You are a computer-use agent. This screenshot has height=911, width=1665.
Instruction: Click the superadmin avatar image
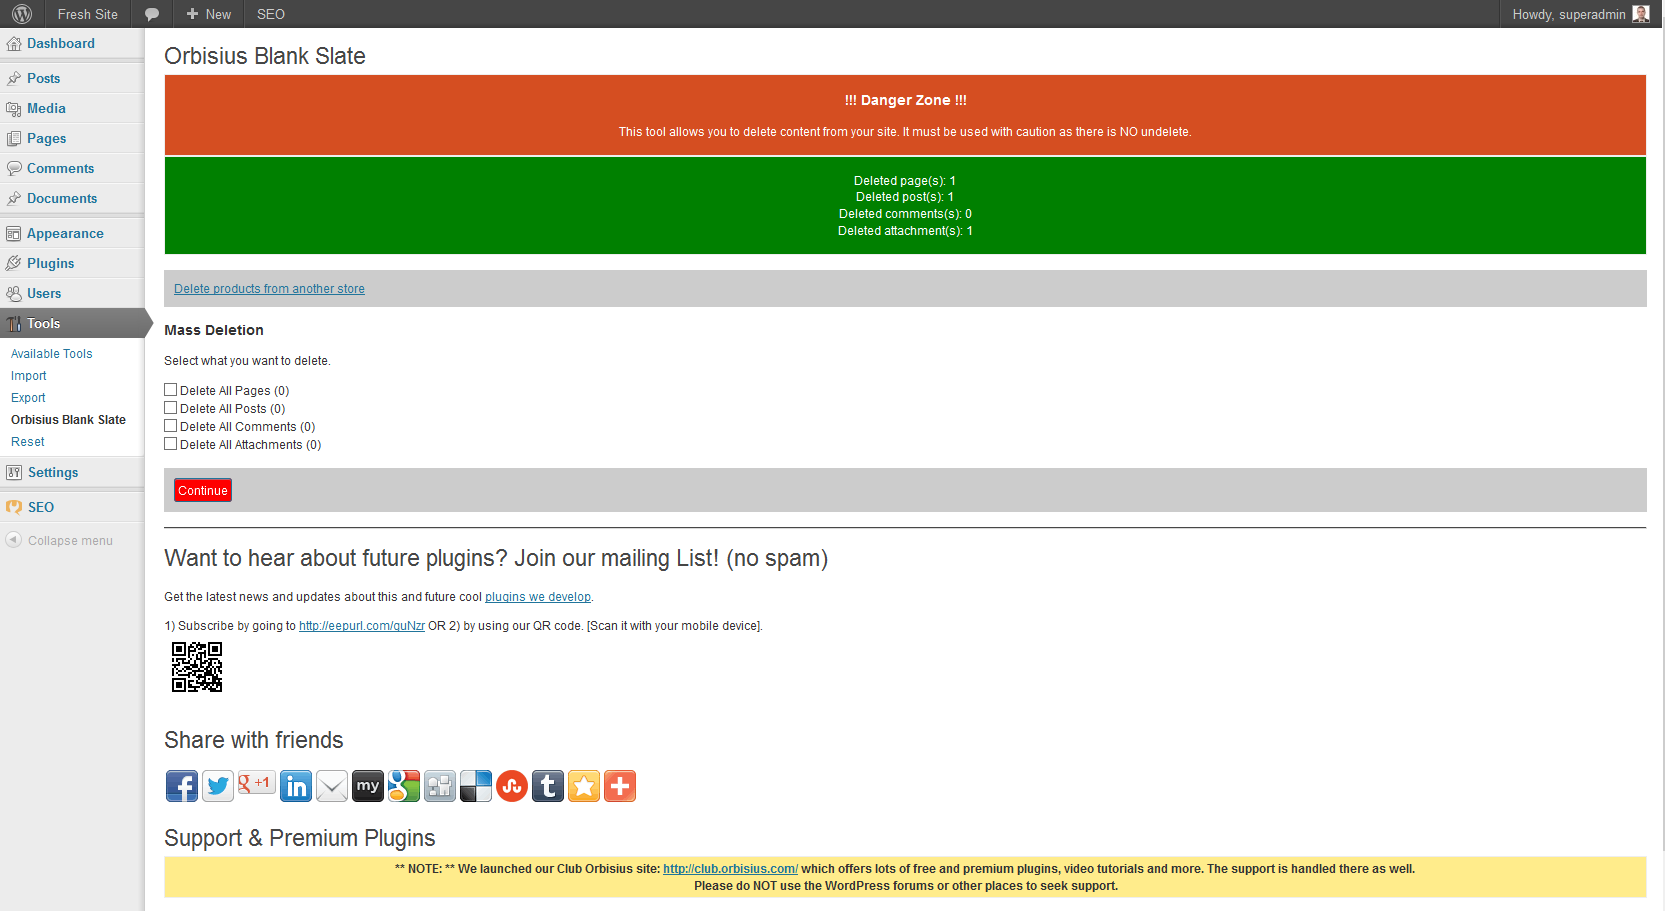pyautogui.click(x=1641, y=14)
